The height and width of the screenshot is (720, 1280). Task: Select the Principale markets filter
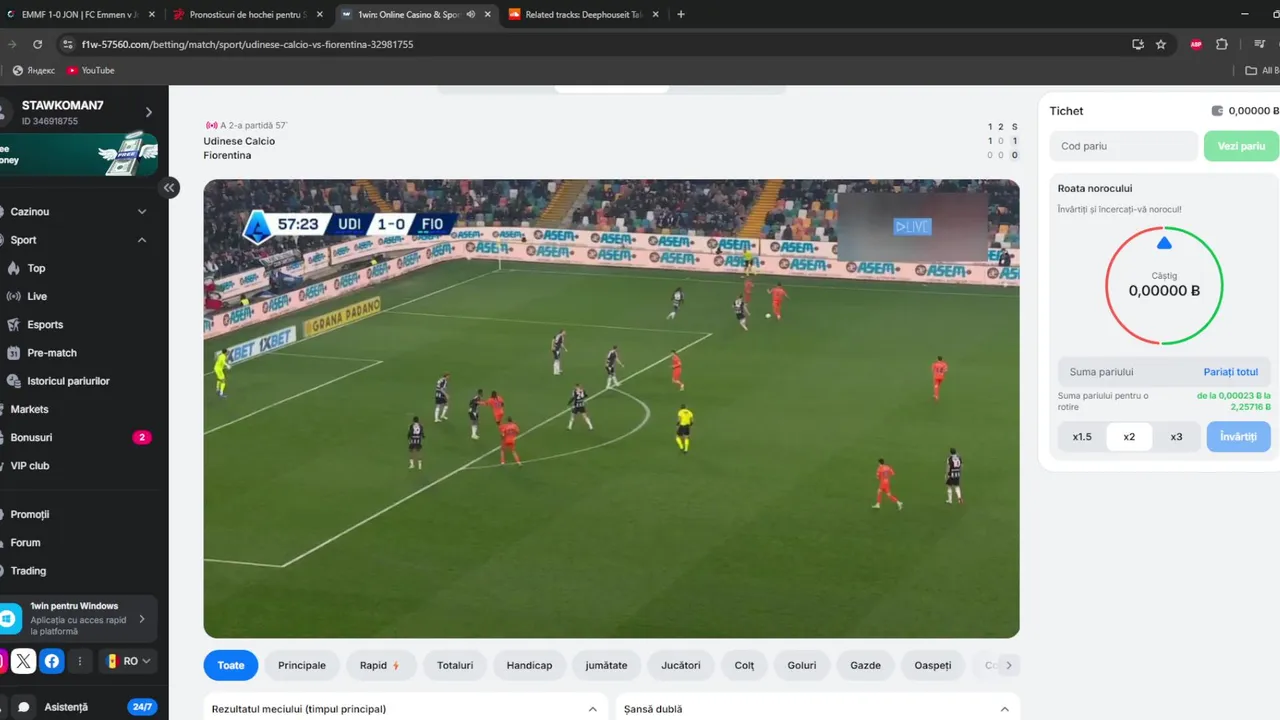pyautogui.click(x=302, y=665)
